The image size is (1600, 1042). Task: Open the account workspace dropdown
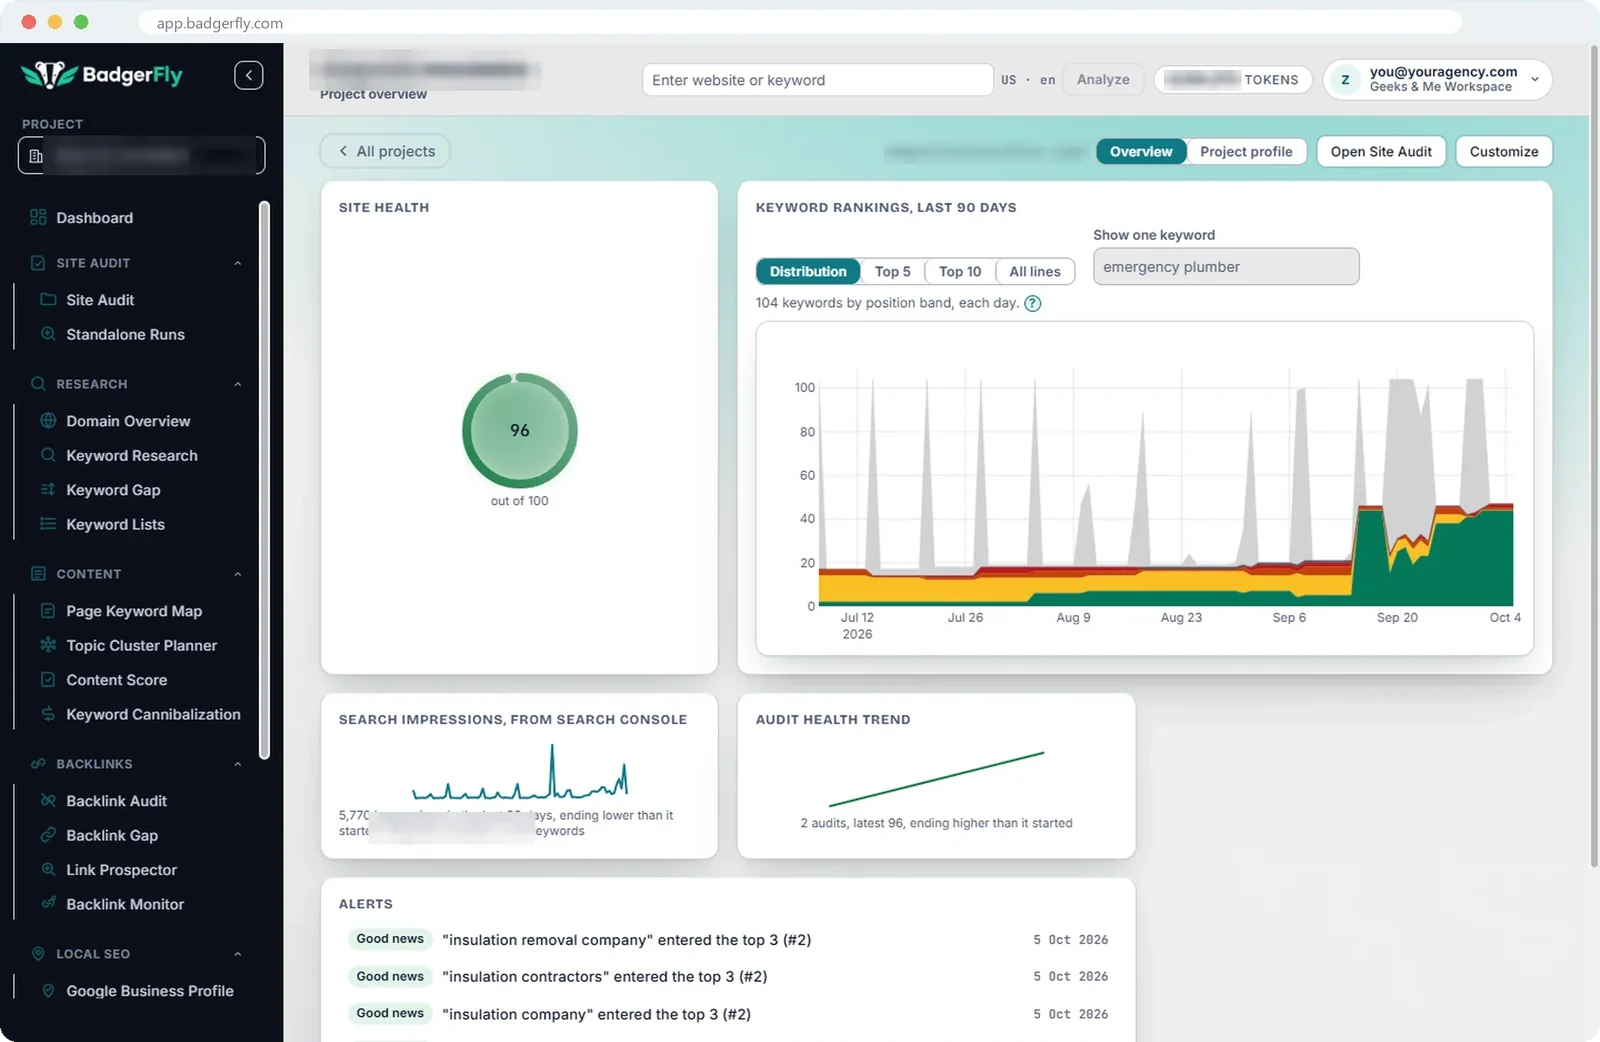click(x=1437, y=79)
